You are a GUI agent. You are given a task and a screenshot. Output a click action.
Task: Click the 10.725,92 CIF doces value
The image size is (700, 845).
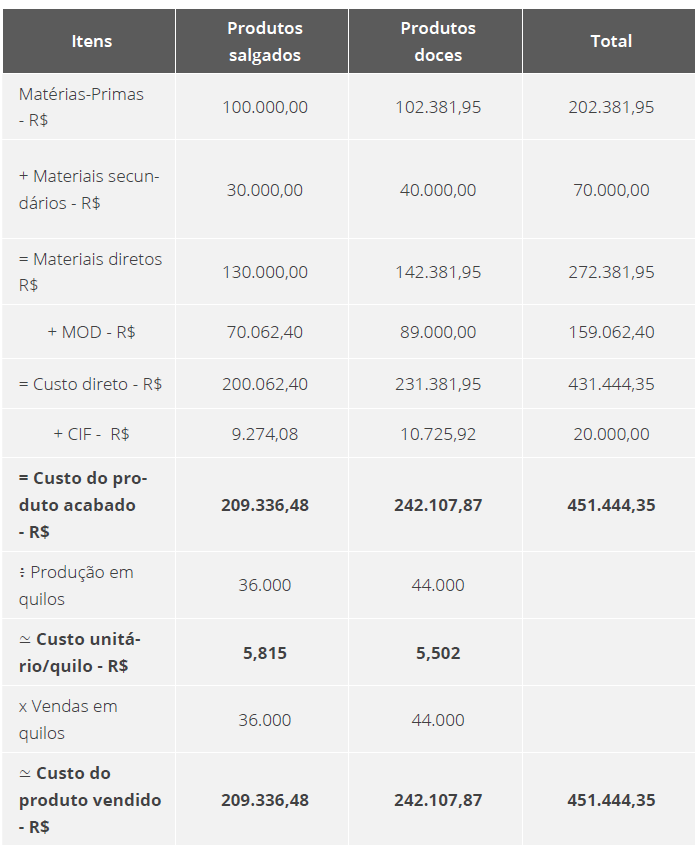(x=438, y=434)
